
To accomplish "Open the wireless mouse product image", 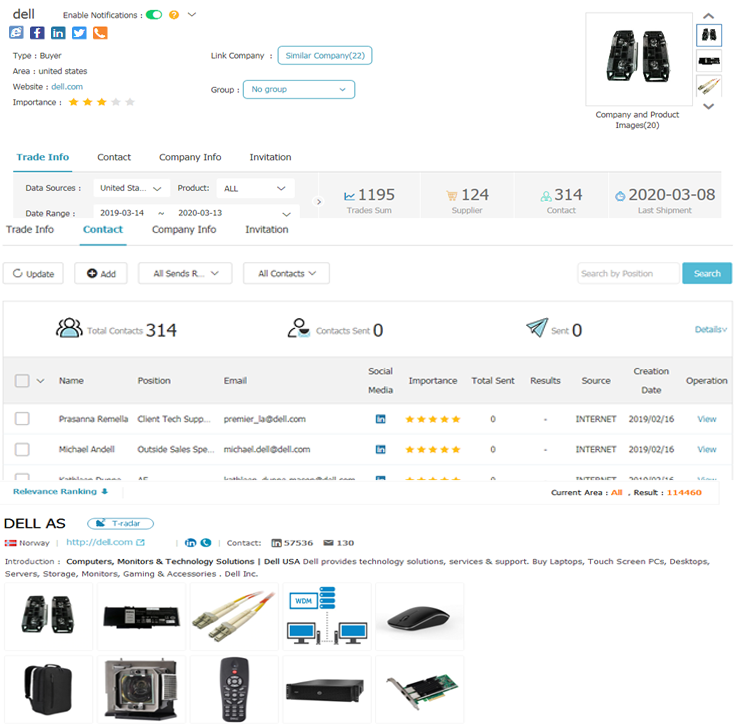I will (x=420, y=616).
